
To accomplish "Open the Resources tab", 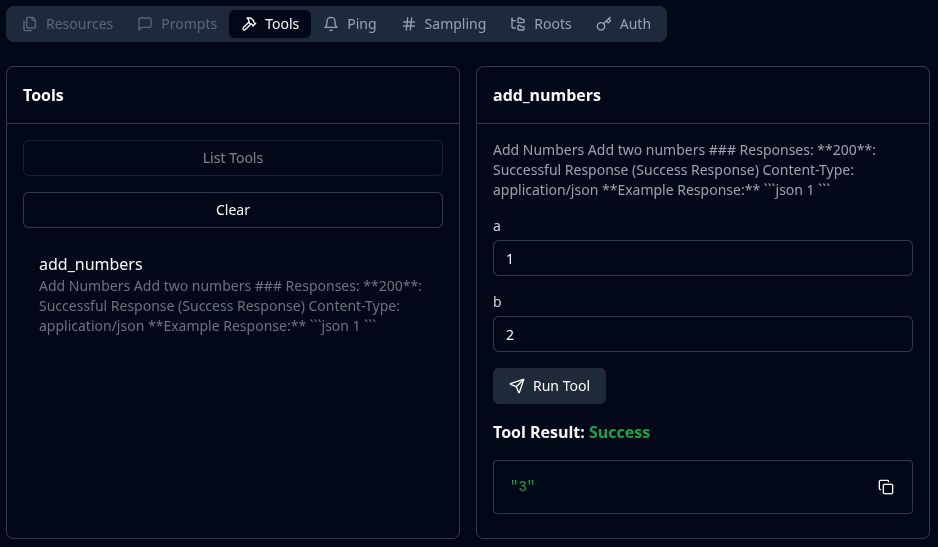I will [x=68, y=24].
